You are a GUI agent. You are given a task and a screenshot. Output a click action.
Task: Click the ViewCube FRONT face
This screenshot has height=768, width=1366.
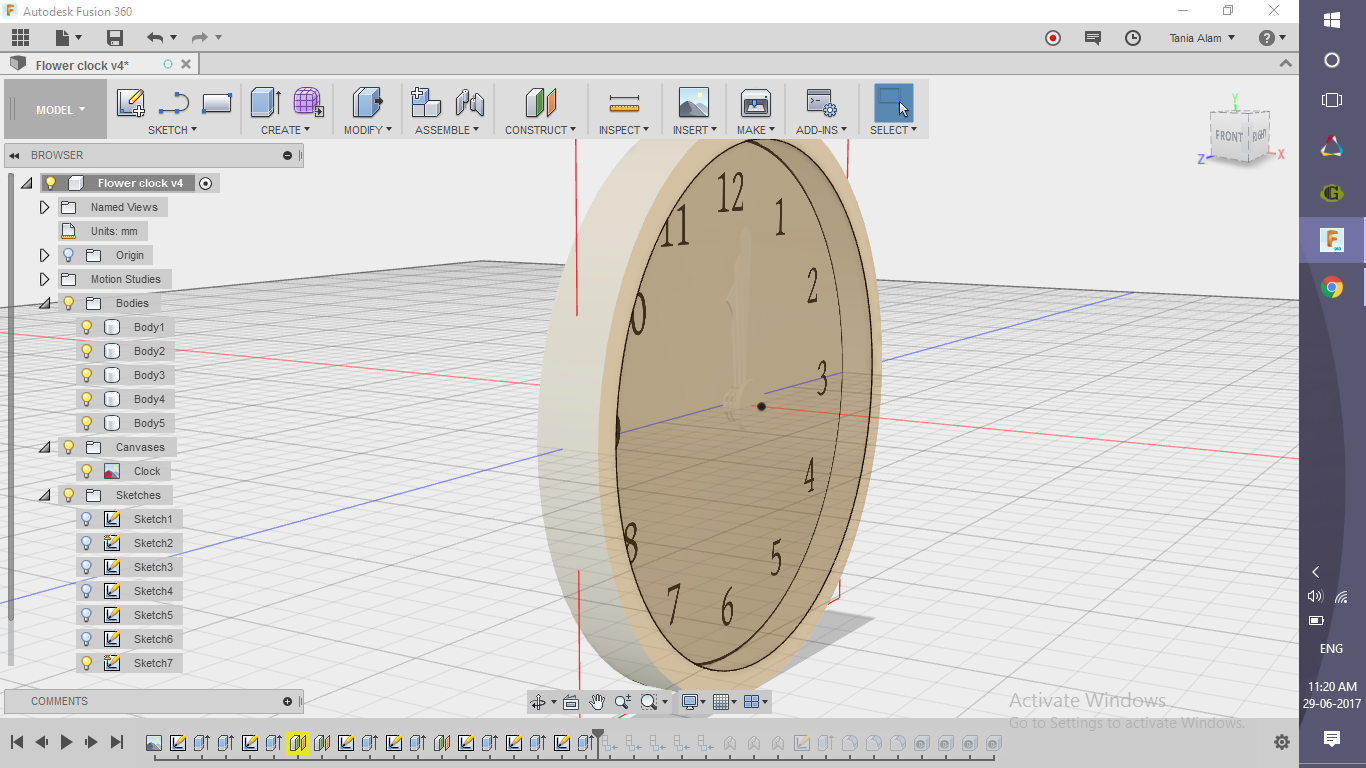[1229, 136]
